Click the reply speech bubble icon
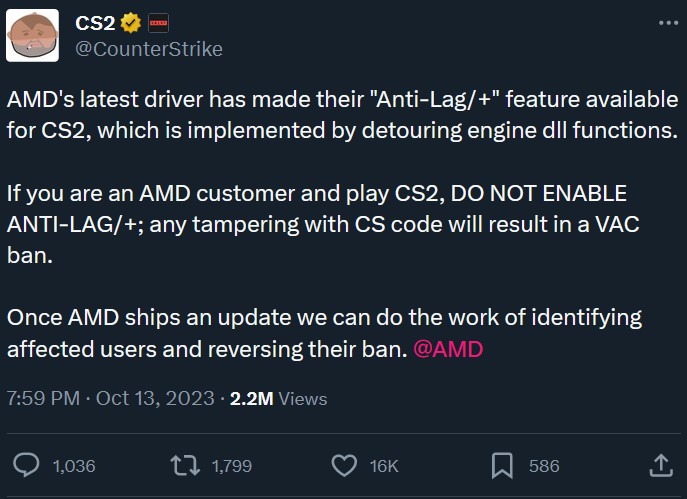The image size is (687, 499). [28, 465]
